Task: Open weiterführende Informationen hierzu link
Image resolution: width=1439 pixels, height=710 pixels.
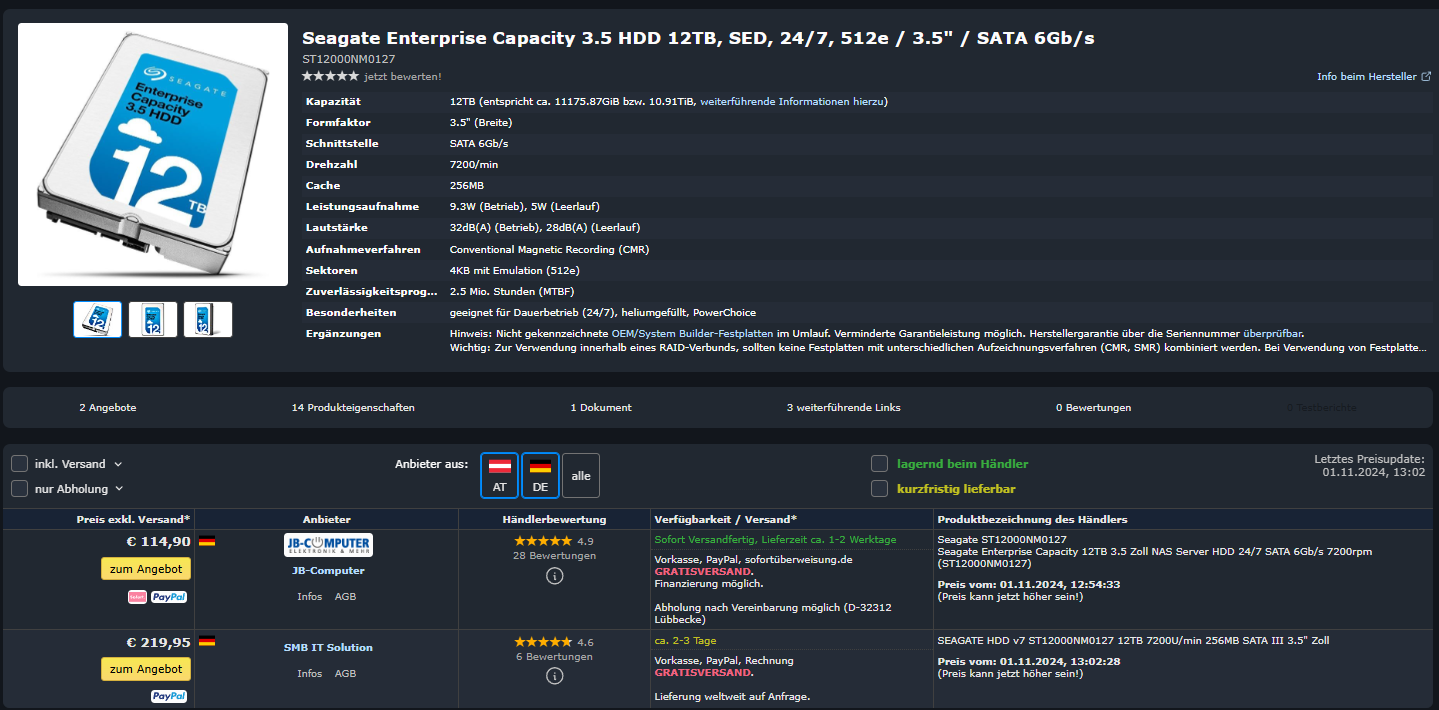Action: point(793,101)
